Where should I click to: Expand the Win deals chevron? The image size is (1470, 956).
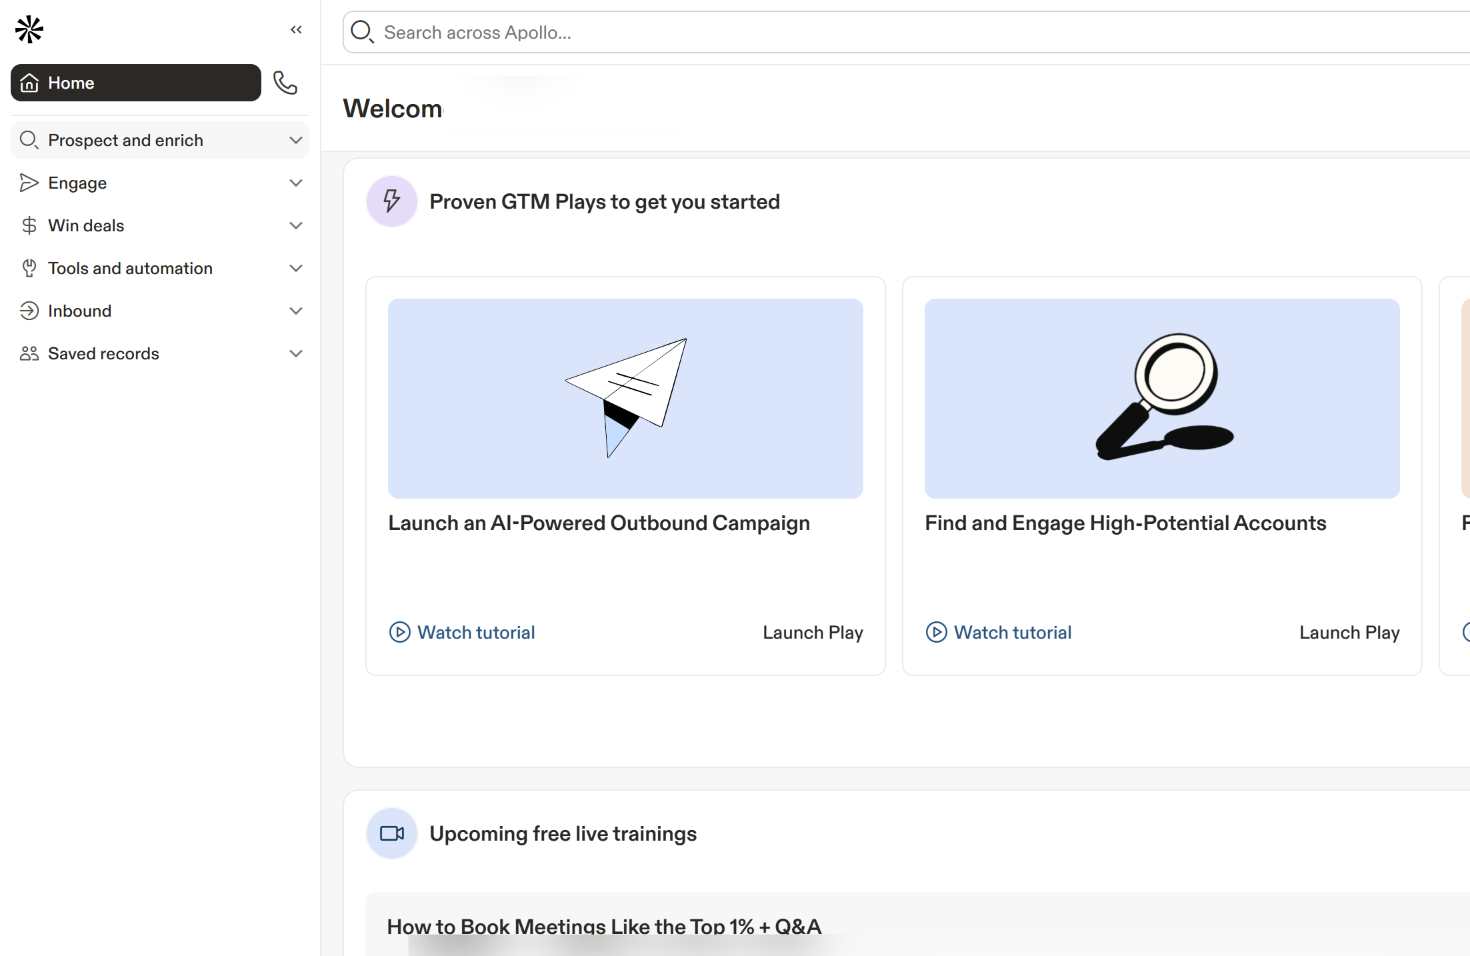[x=296, y=226]
